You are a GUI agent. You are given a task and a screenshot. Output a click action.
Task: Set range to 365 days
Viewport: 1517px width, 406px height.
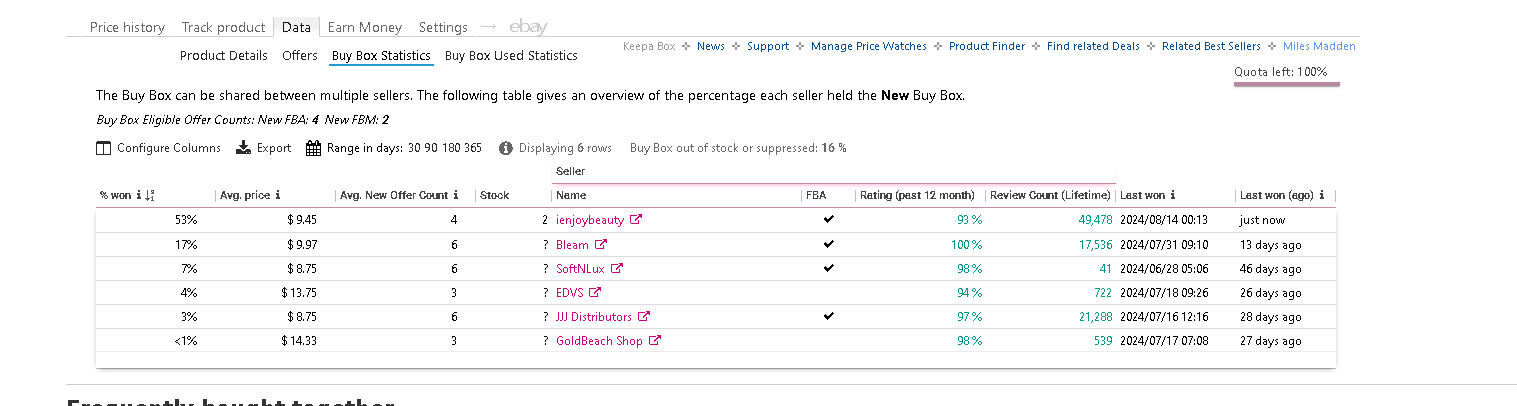pyautogui.click(x=472, y=148)
